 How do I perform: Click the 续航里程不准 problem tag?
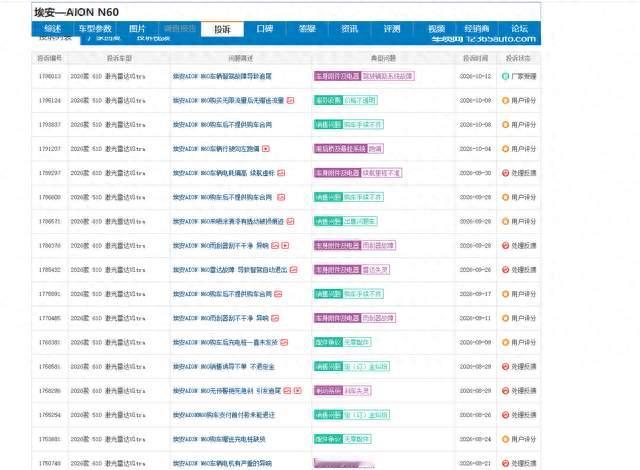[x=382, y=173]
